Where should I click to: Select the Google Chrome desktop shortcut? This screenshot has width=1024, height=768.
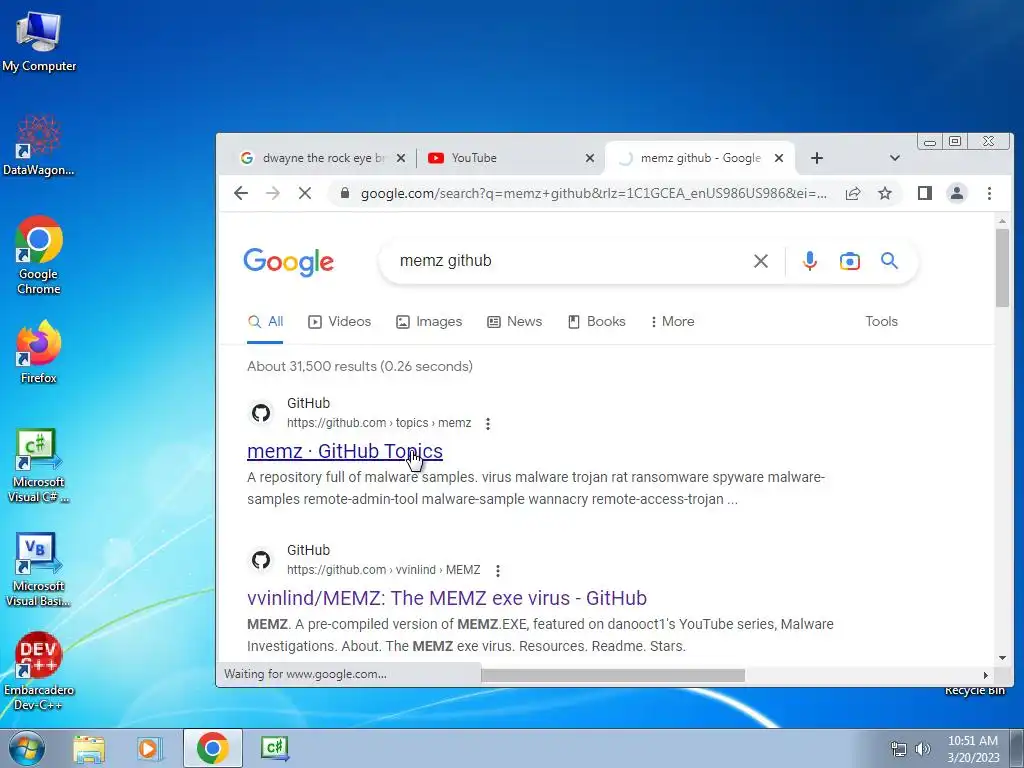(39, 255)
